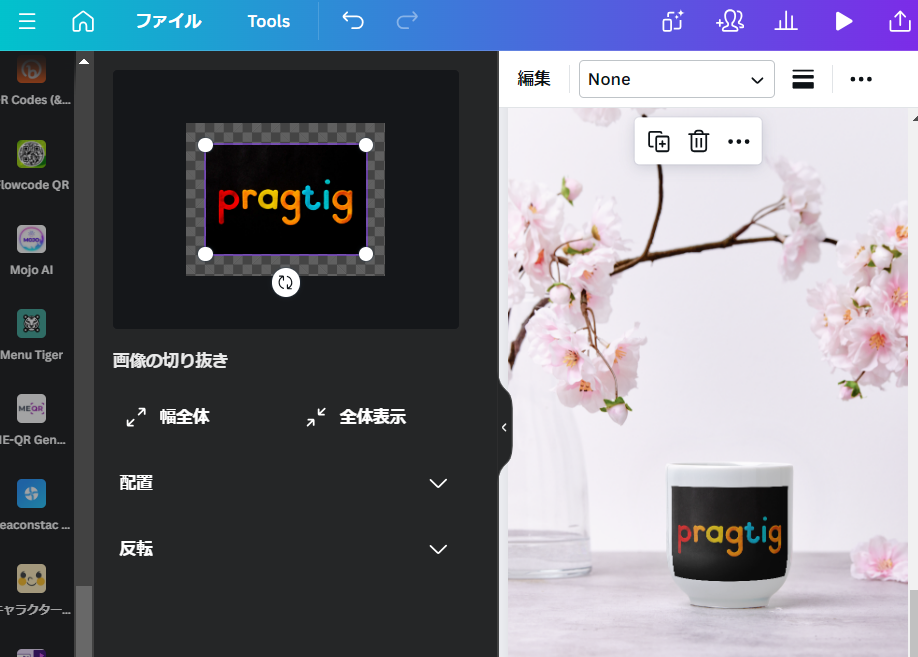This screenshot has width=918, height=657.
Task: Open the hamburger main menu
Action: pyautogui.click(x=27, y=22)
